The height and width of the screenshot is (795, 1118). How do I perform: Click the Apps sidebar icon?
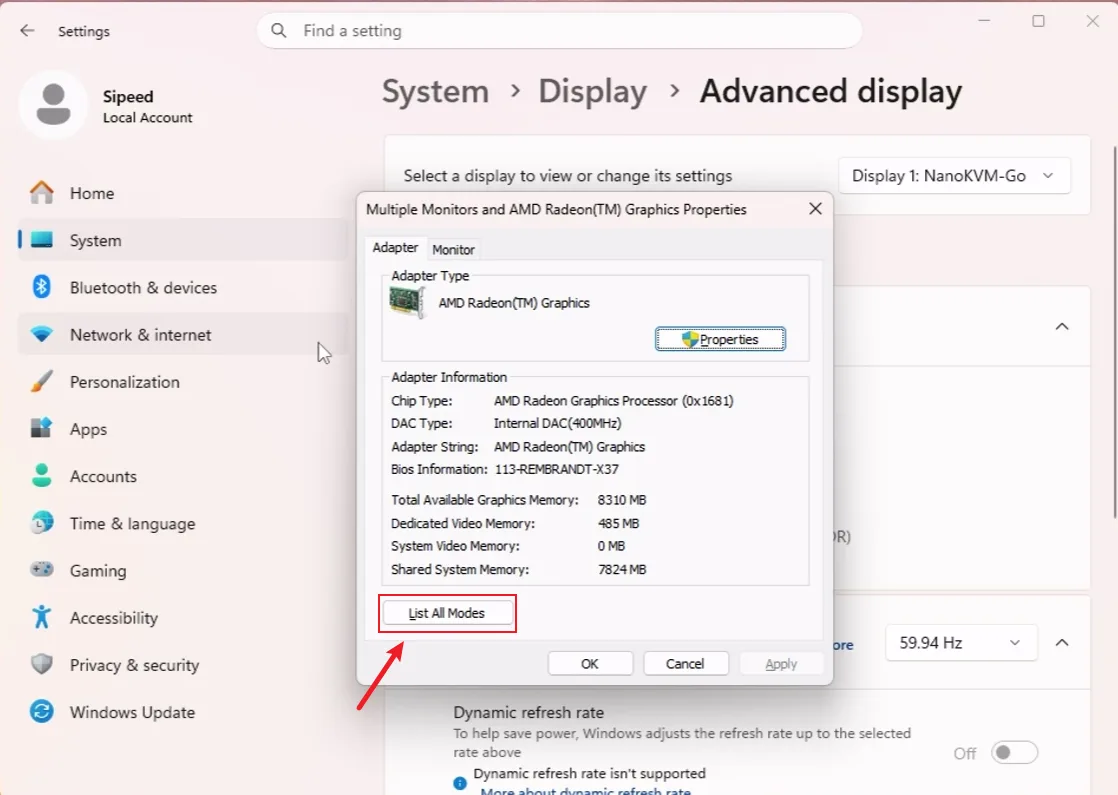tap(41, 429)
